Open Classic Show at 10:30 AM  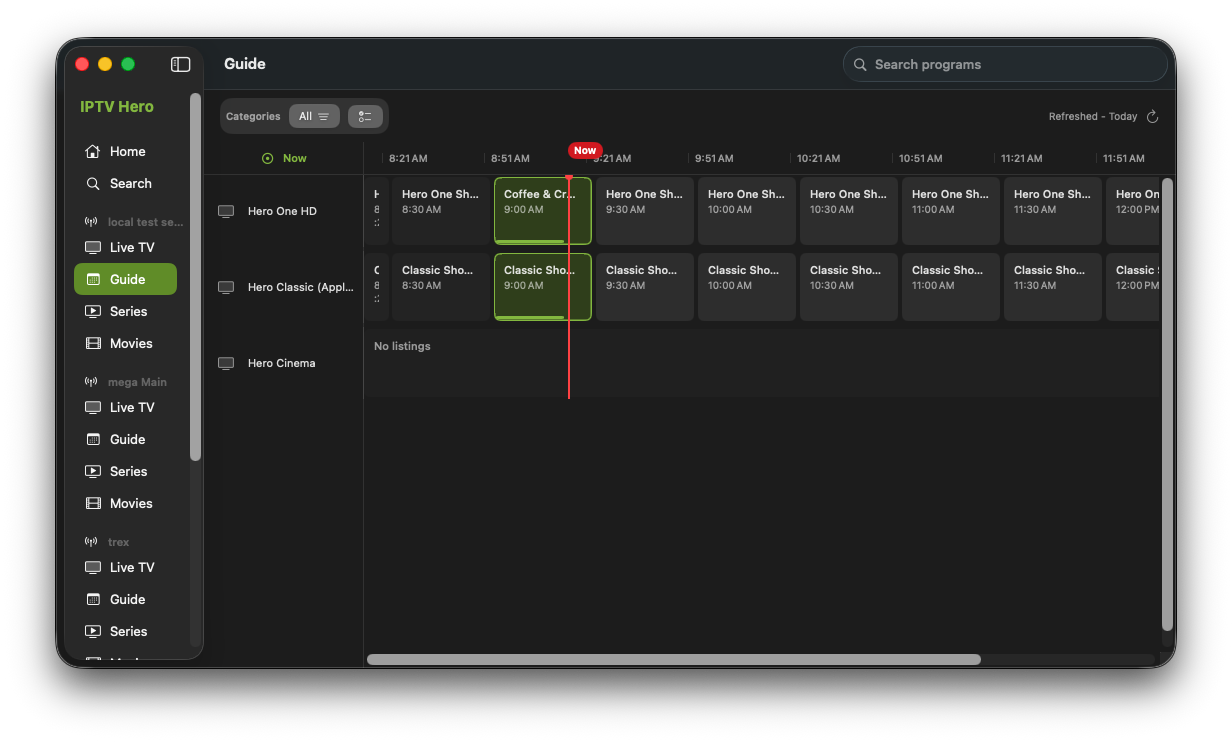pos(849,287)
